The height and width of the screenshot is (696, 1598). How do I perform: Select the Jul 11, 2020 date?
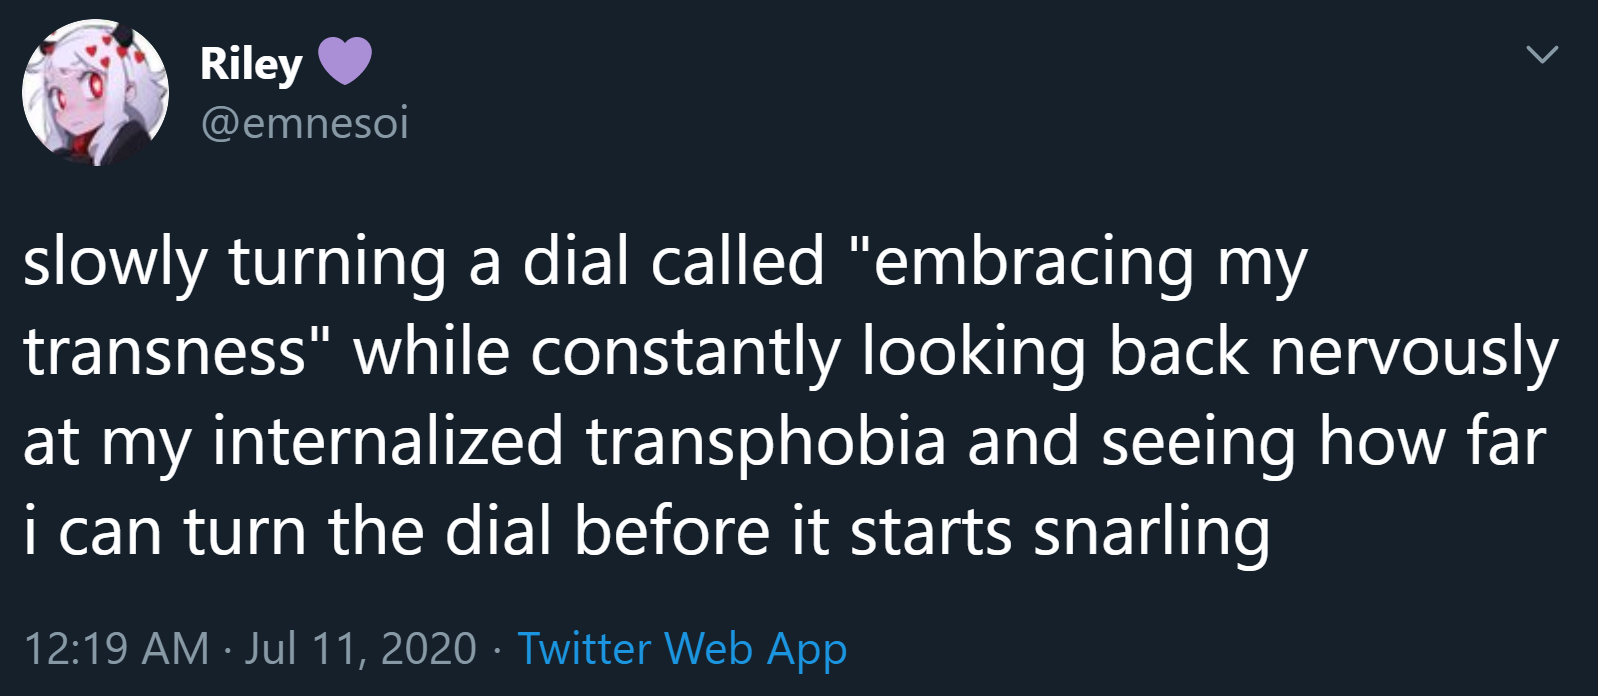[x=361, y=648]
